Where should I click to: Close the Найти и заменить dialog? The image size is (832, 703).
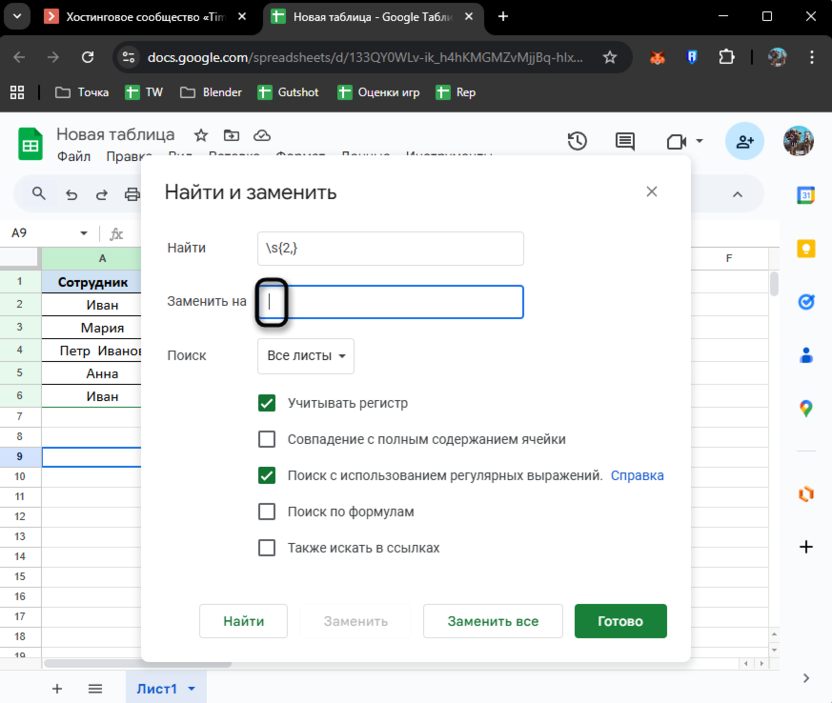pos(652,191)
